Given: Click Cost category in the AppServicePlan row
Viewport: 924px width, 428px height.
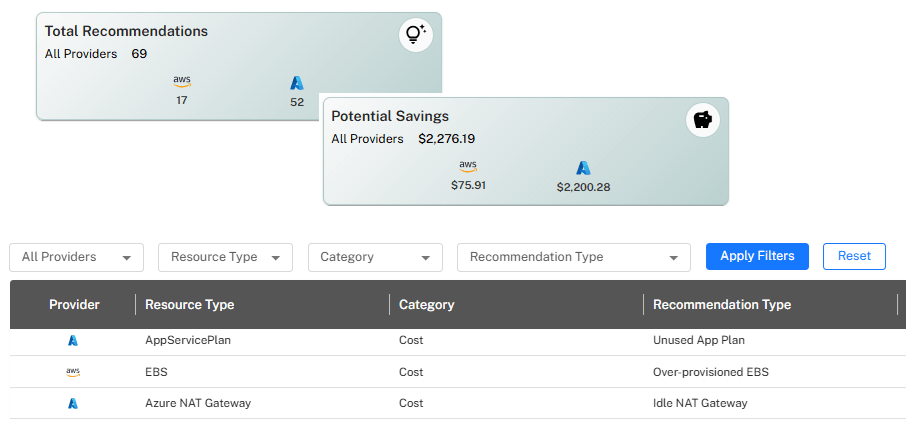Looking at the screenshot, I should [411, 340].
